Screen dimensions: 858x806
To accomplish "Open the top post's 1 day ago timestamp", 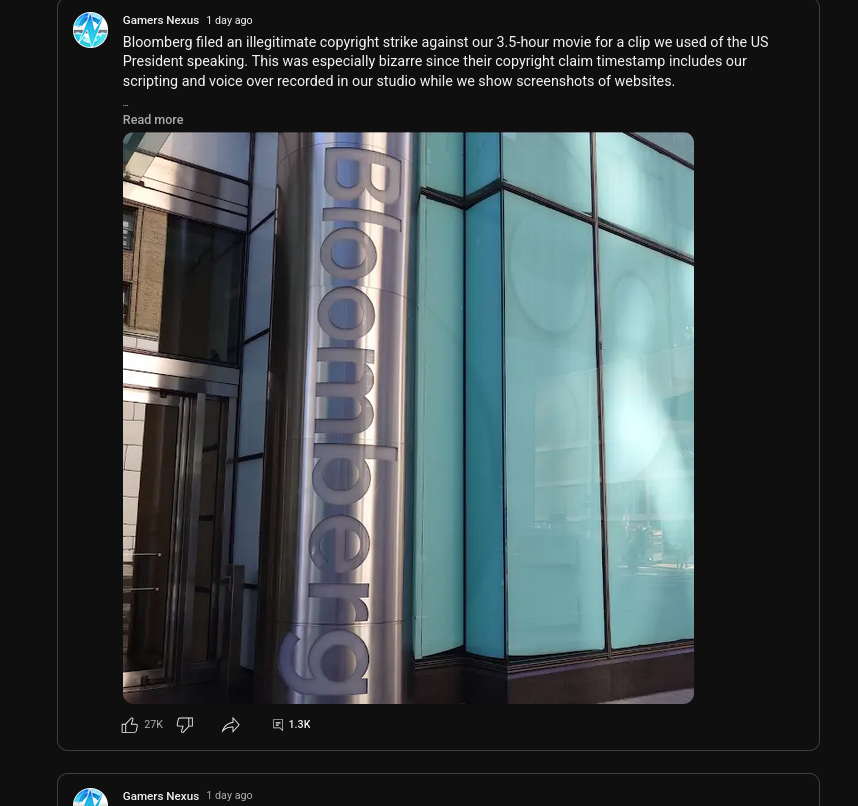I will (229, 20).
